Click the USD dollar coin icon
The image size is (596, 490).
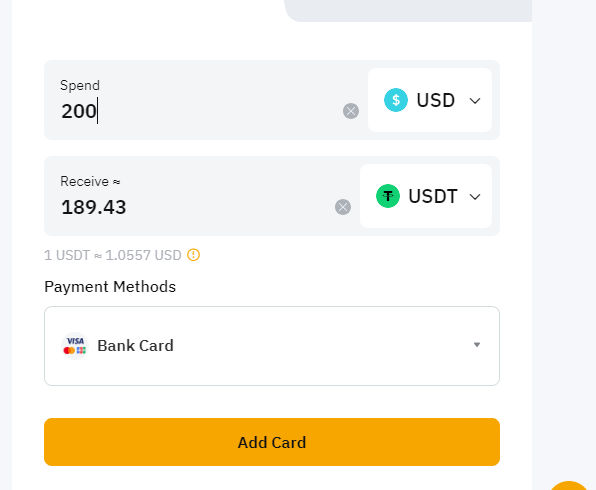396,100
